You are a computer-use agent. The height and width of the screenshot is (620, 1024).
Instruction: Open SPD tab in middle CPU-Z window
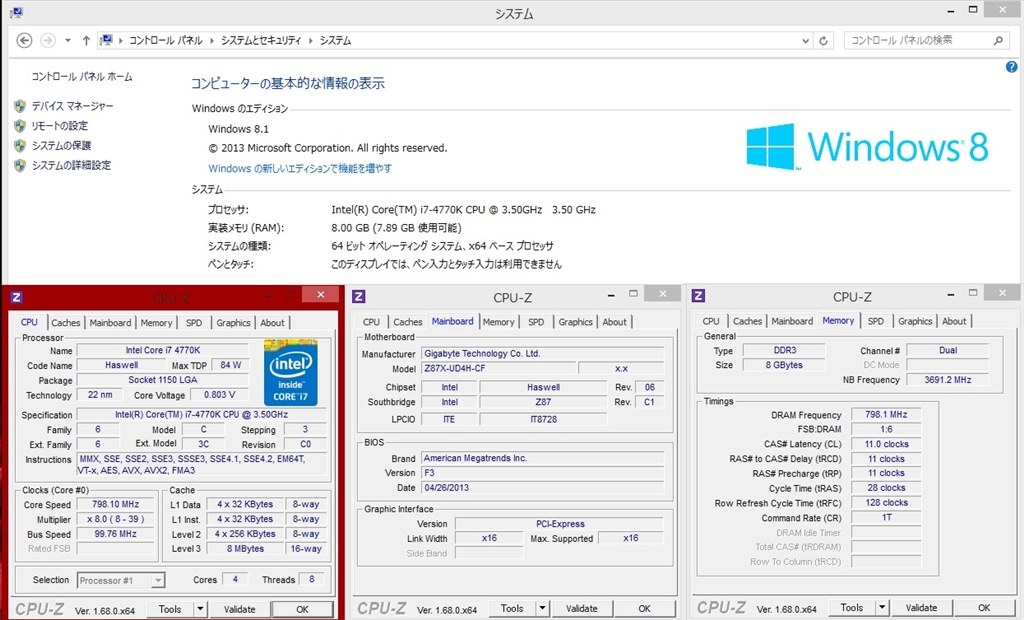click(x=536, y=322)
